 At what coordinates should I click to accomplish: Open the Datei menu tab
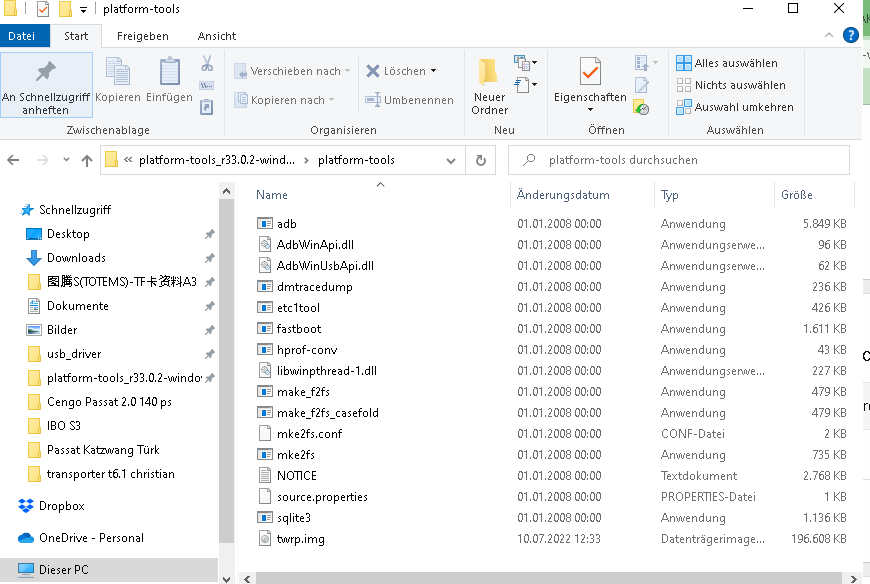[22, 36]
